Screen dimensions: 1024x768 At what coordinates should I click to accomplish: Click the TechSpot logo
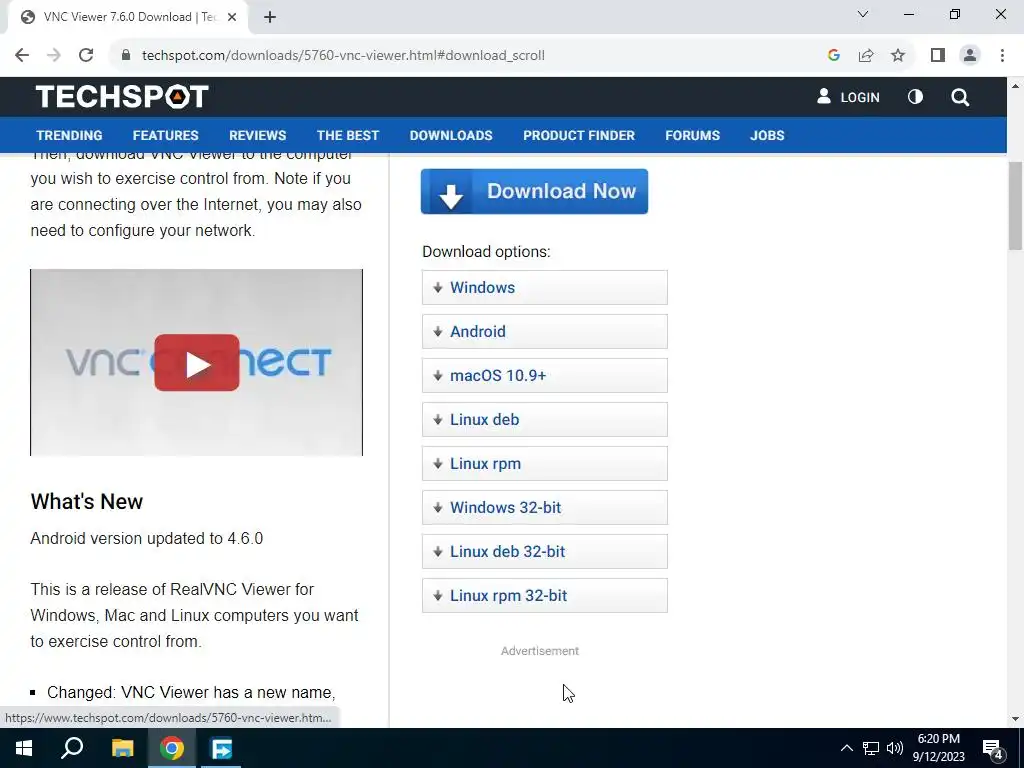(122, 97)
